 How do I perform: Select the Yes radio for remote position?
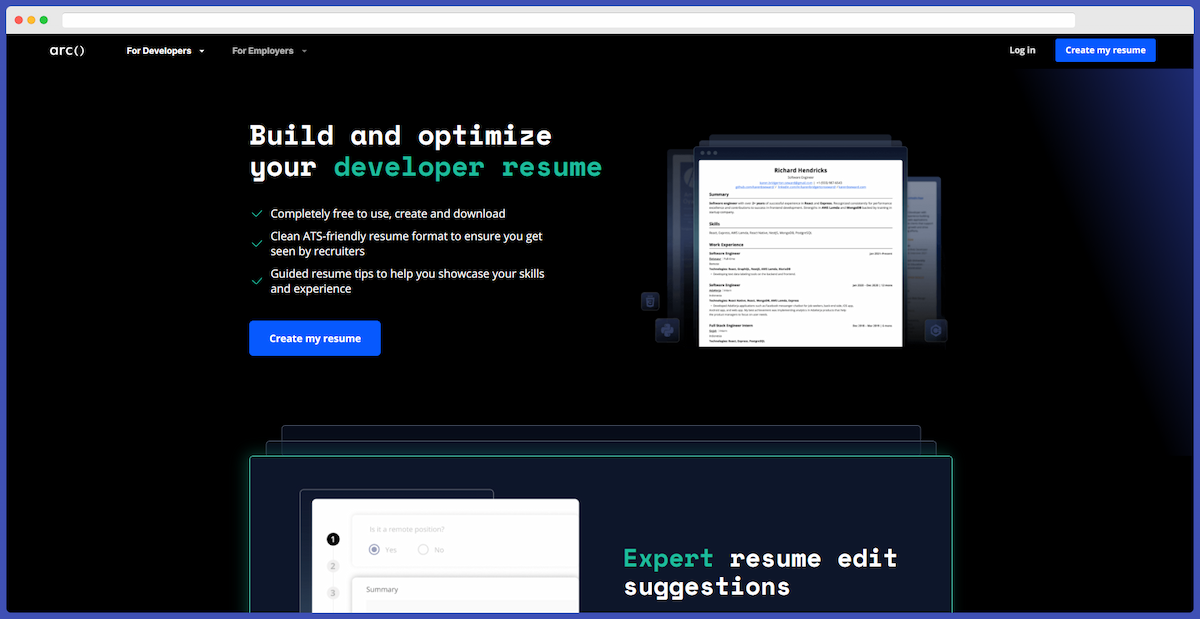tap(374, 549)
